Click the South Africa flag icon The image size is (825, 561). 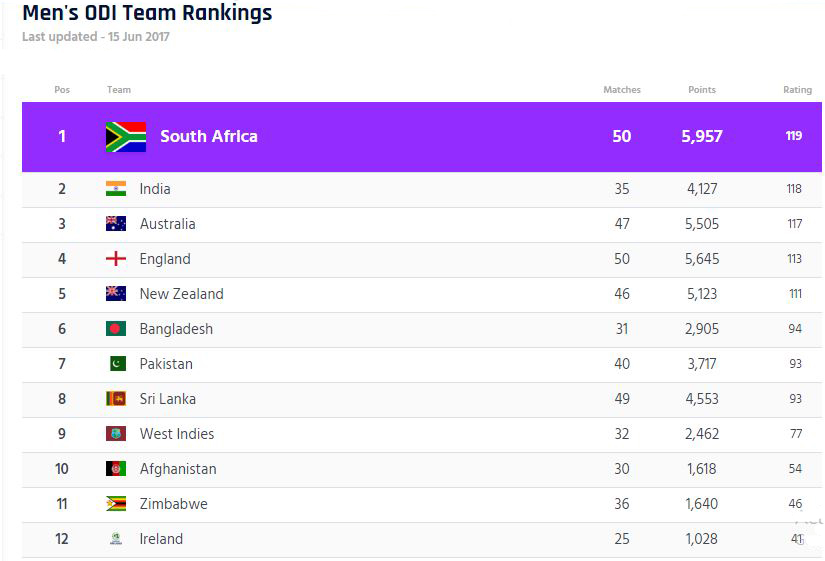(126, 137)
